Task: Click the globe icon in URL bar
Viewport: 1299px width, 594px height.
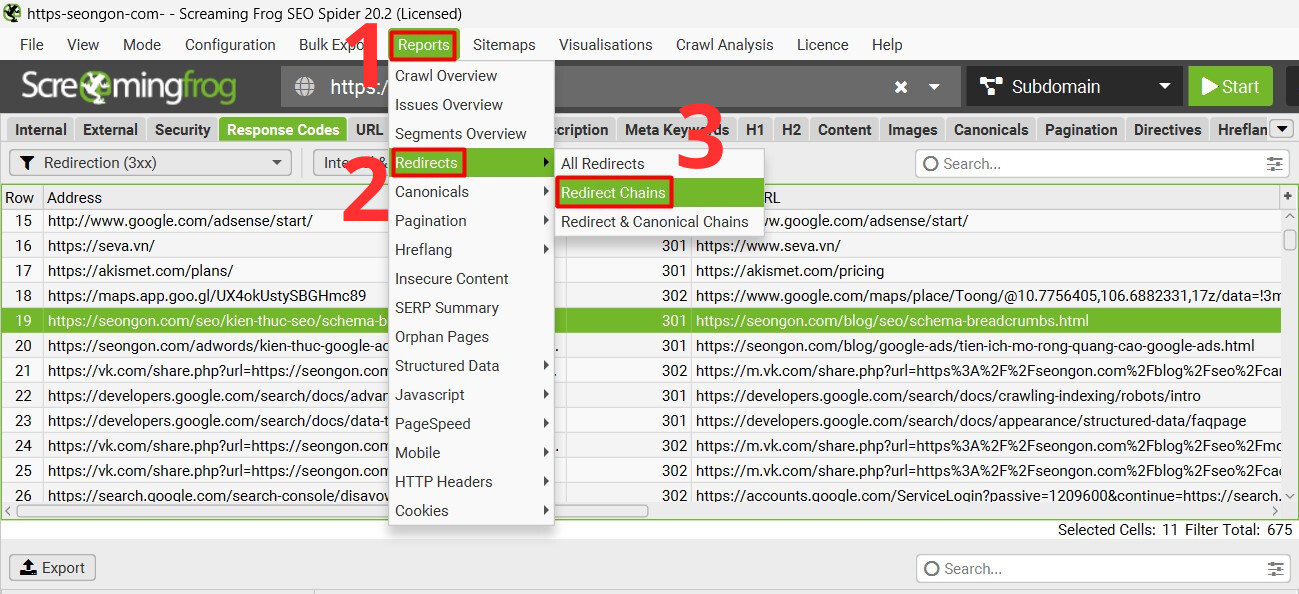Action: pyautogui.click(x=305, y=87)
